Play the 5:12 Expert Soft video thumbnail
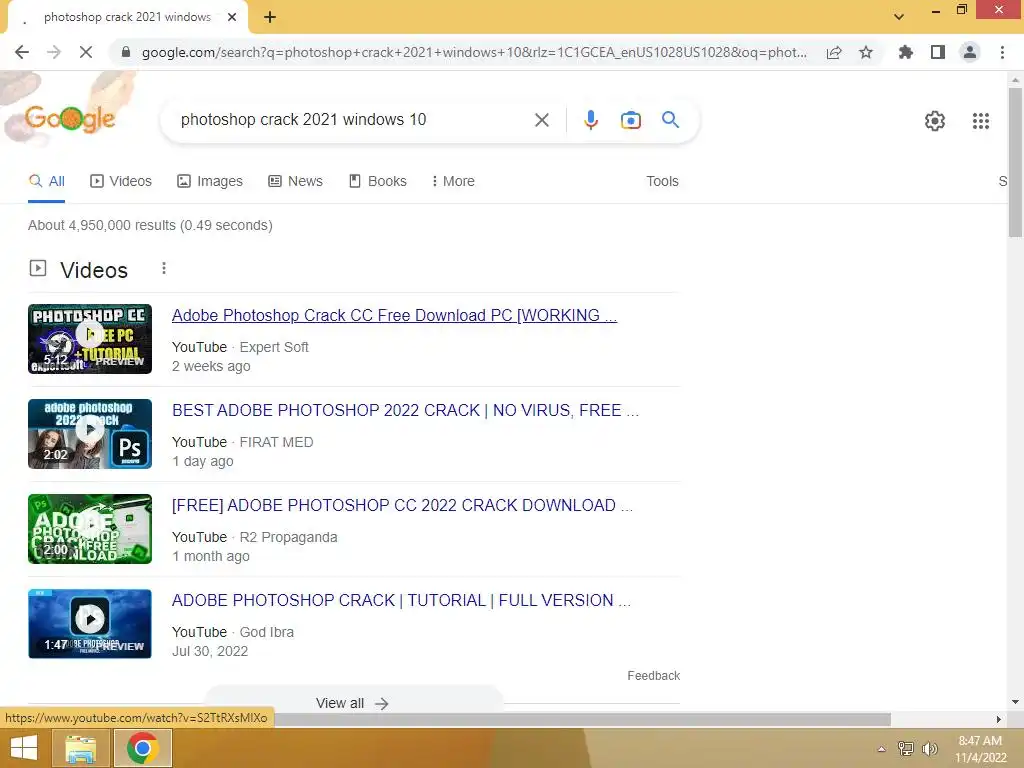This screenshot has height=768, width=1024. [90, 339]
